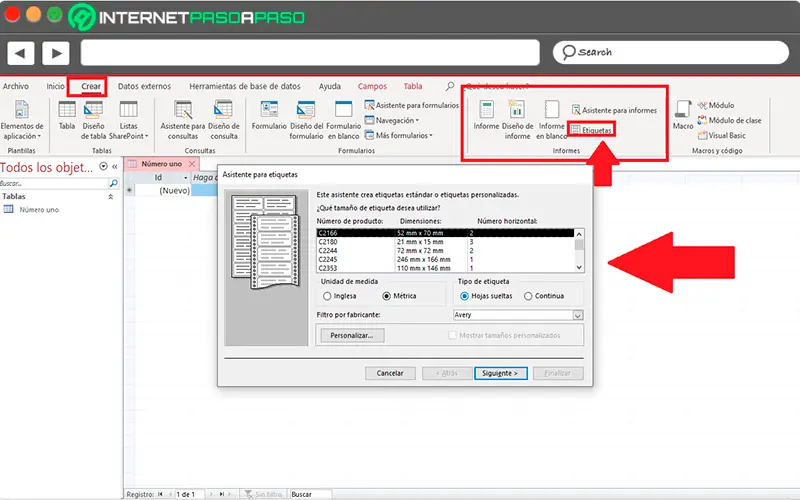The height and width of the screenshot is (500, 800).
Task: Create a new Macro
Action: (x=683, y=115)
